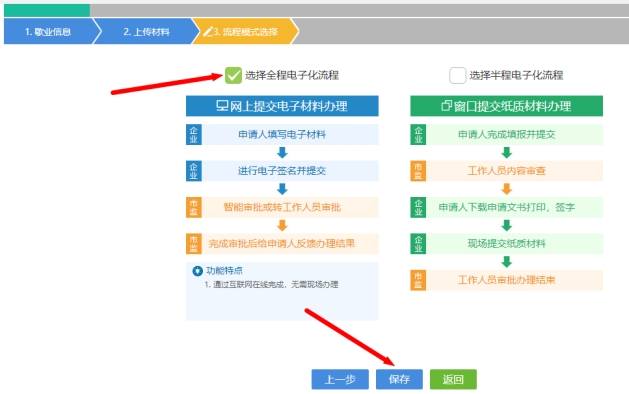The image size is (629, 394).
Task: Click the text 申请人填写电子材料
Action: pyautogui.click(x=282, y=134)
